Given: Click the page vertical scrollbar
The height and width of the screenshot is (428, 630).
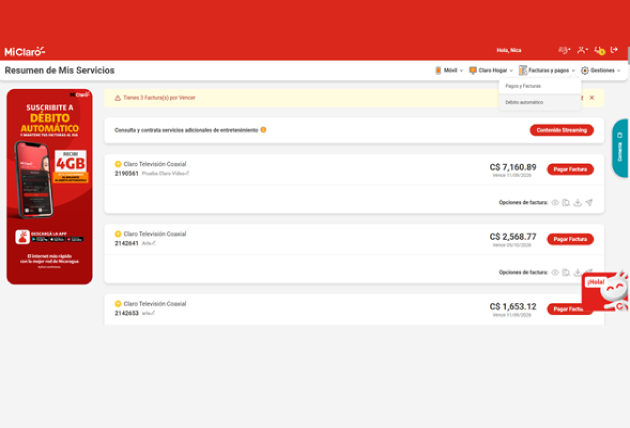Looking at the screenshot, I should pyautogui.click(x=628, y=55).
